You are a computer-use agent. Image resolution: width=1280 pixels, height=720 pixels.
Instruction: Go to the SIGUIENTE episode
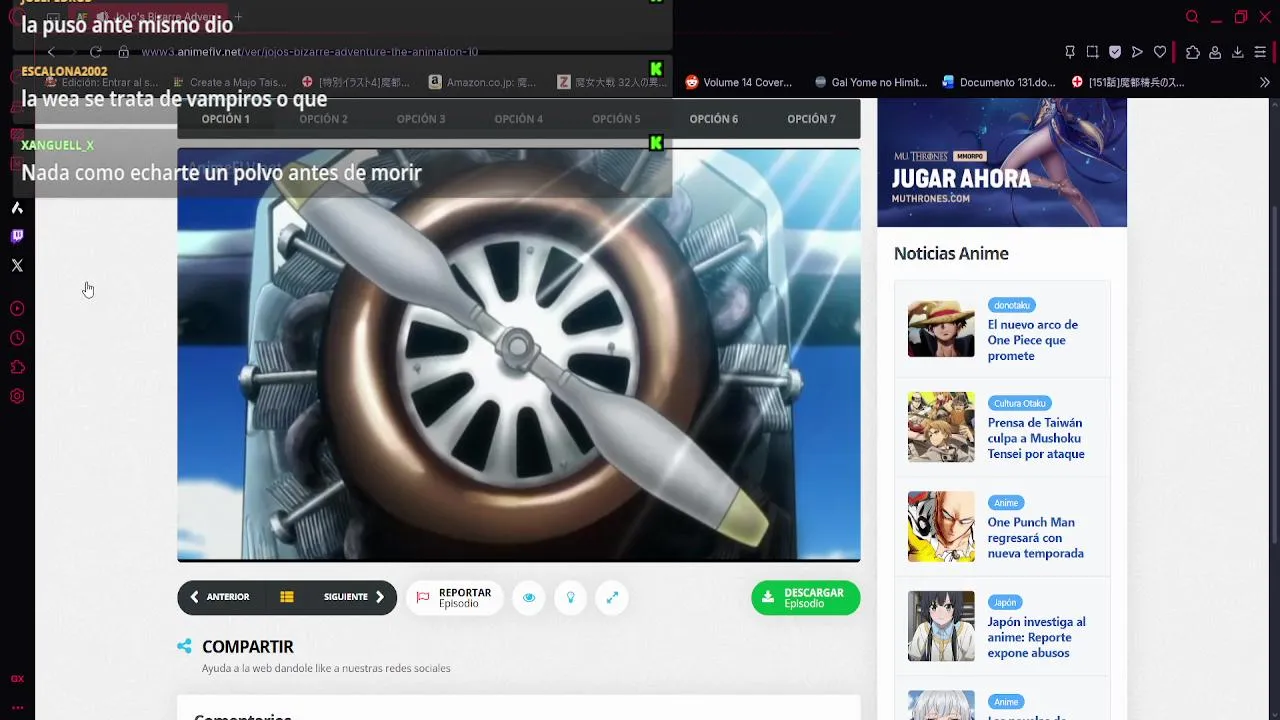(x=354, y=597)
